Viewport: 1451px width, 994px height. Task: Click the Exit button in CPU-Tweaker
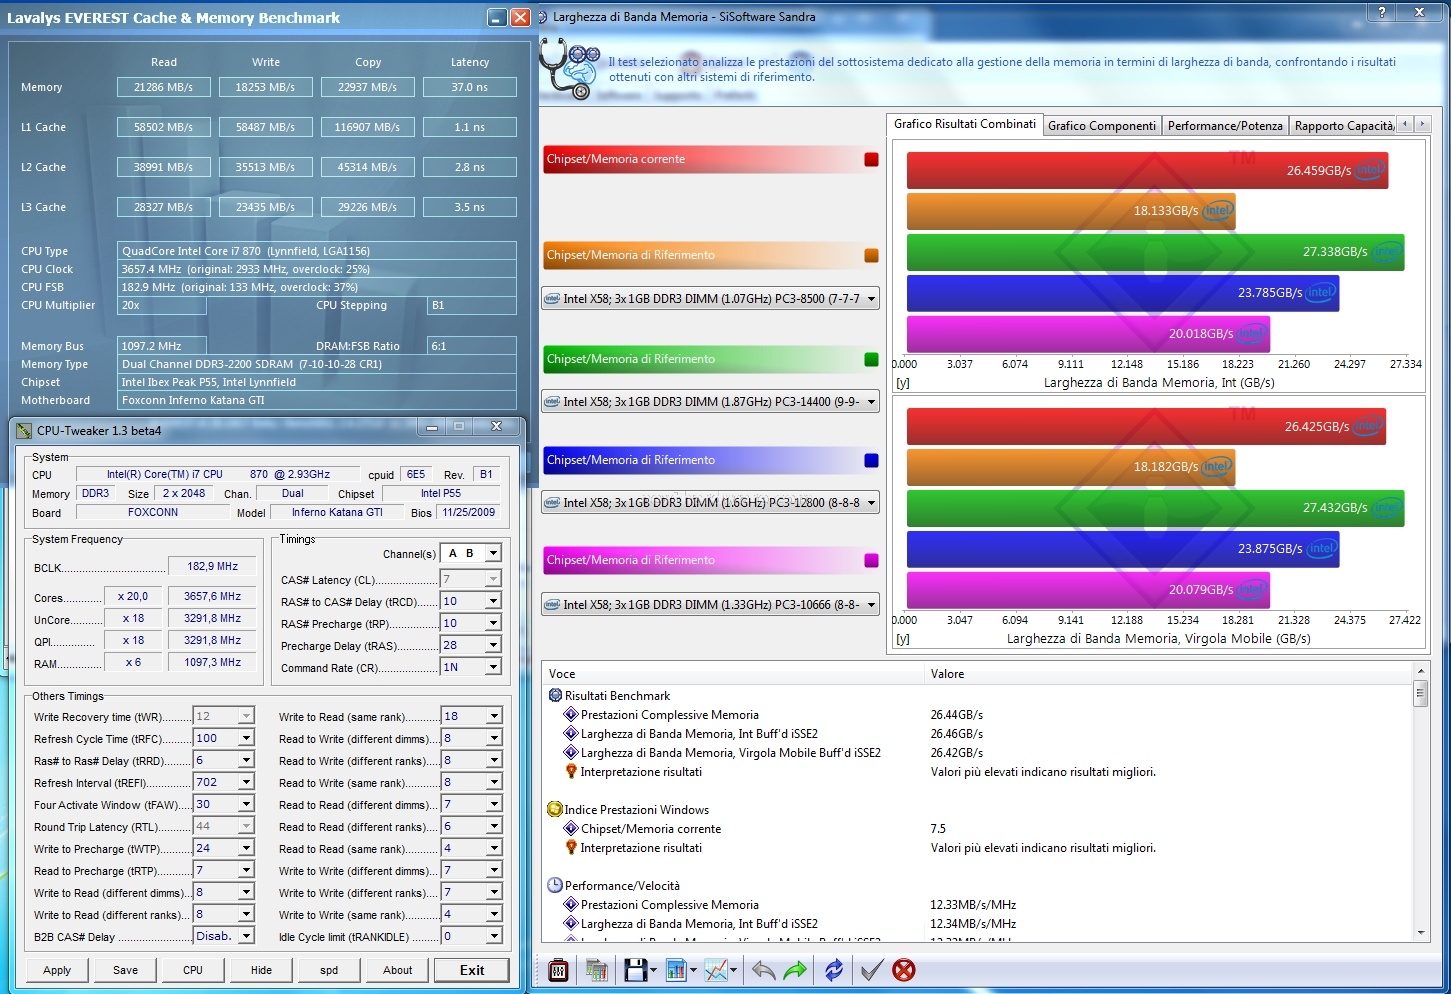472,970
